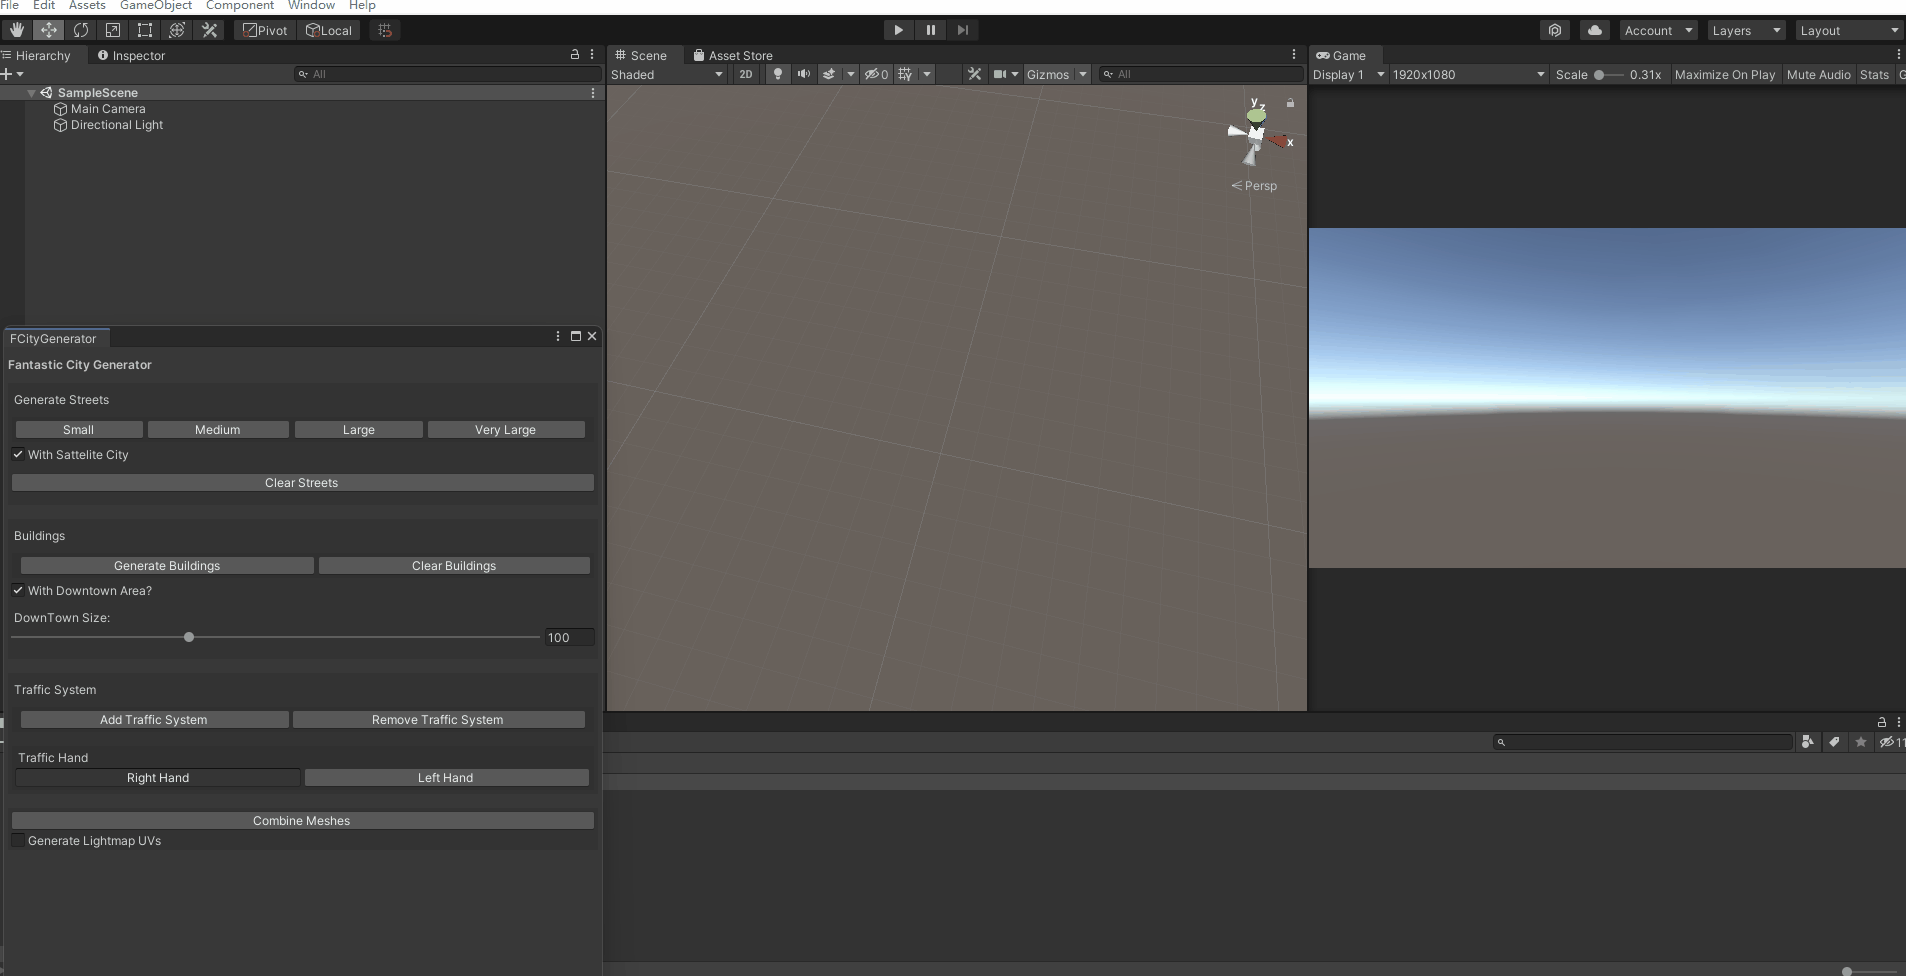Open Scene view tab more options
Viewport: 1906px width, 976px height.
tap(1294, 55)
